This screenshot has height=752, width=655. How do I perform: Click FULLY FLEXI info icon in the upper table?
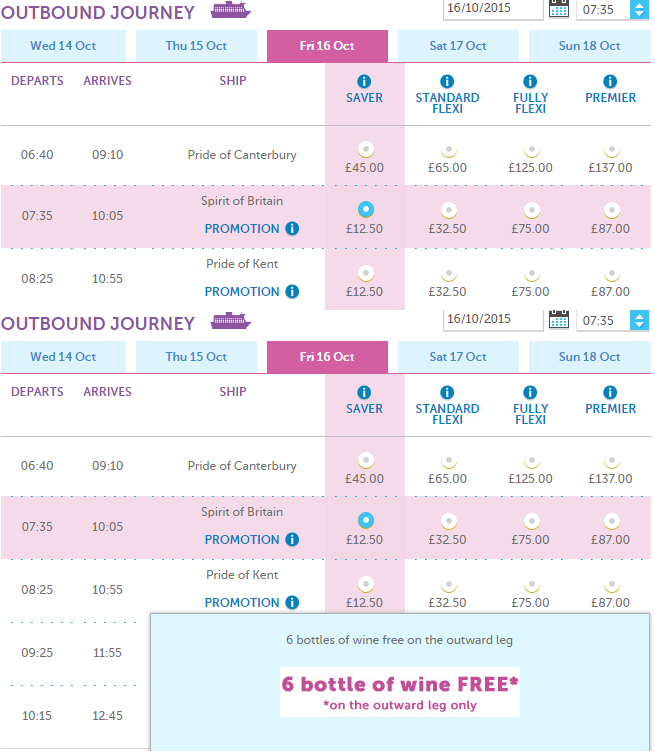coord(530,81)
